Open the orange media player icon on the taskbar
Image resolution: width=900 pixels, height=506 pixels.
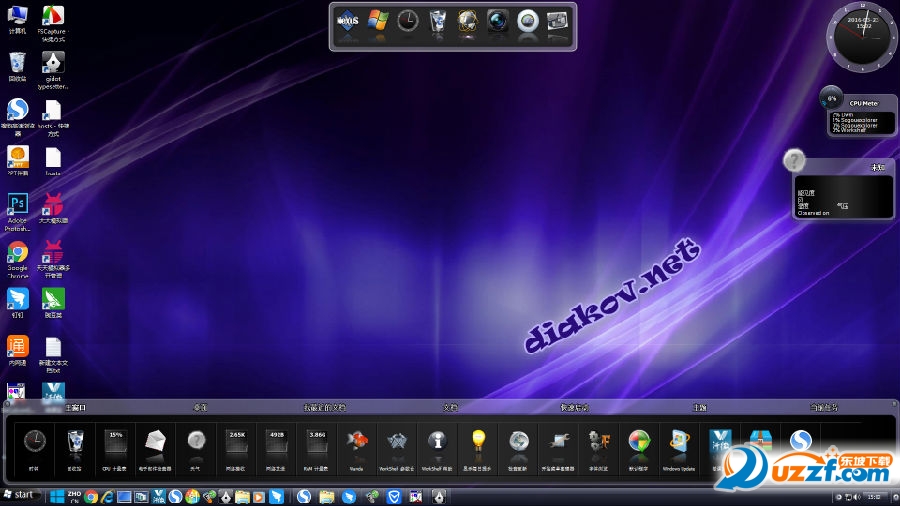point(259,497)
